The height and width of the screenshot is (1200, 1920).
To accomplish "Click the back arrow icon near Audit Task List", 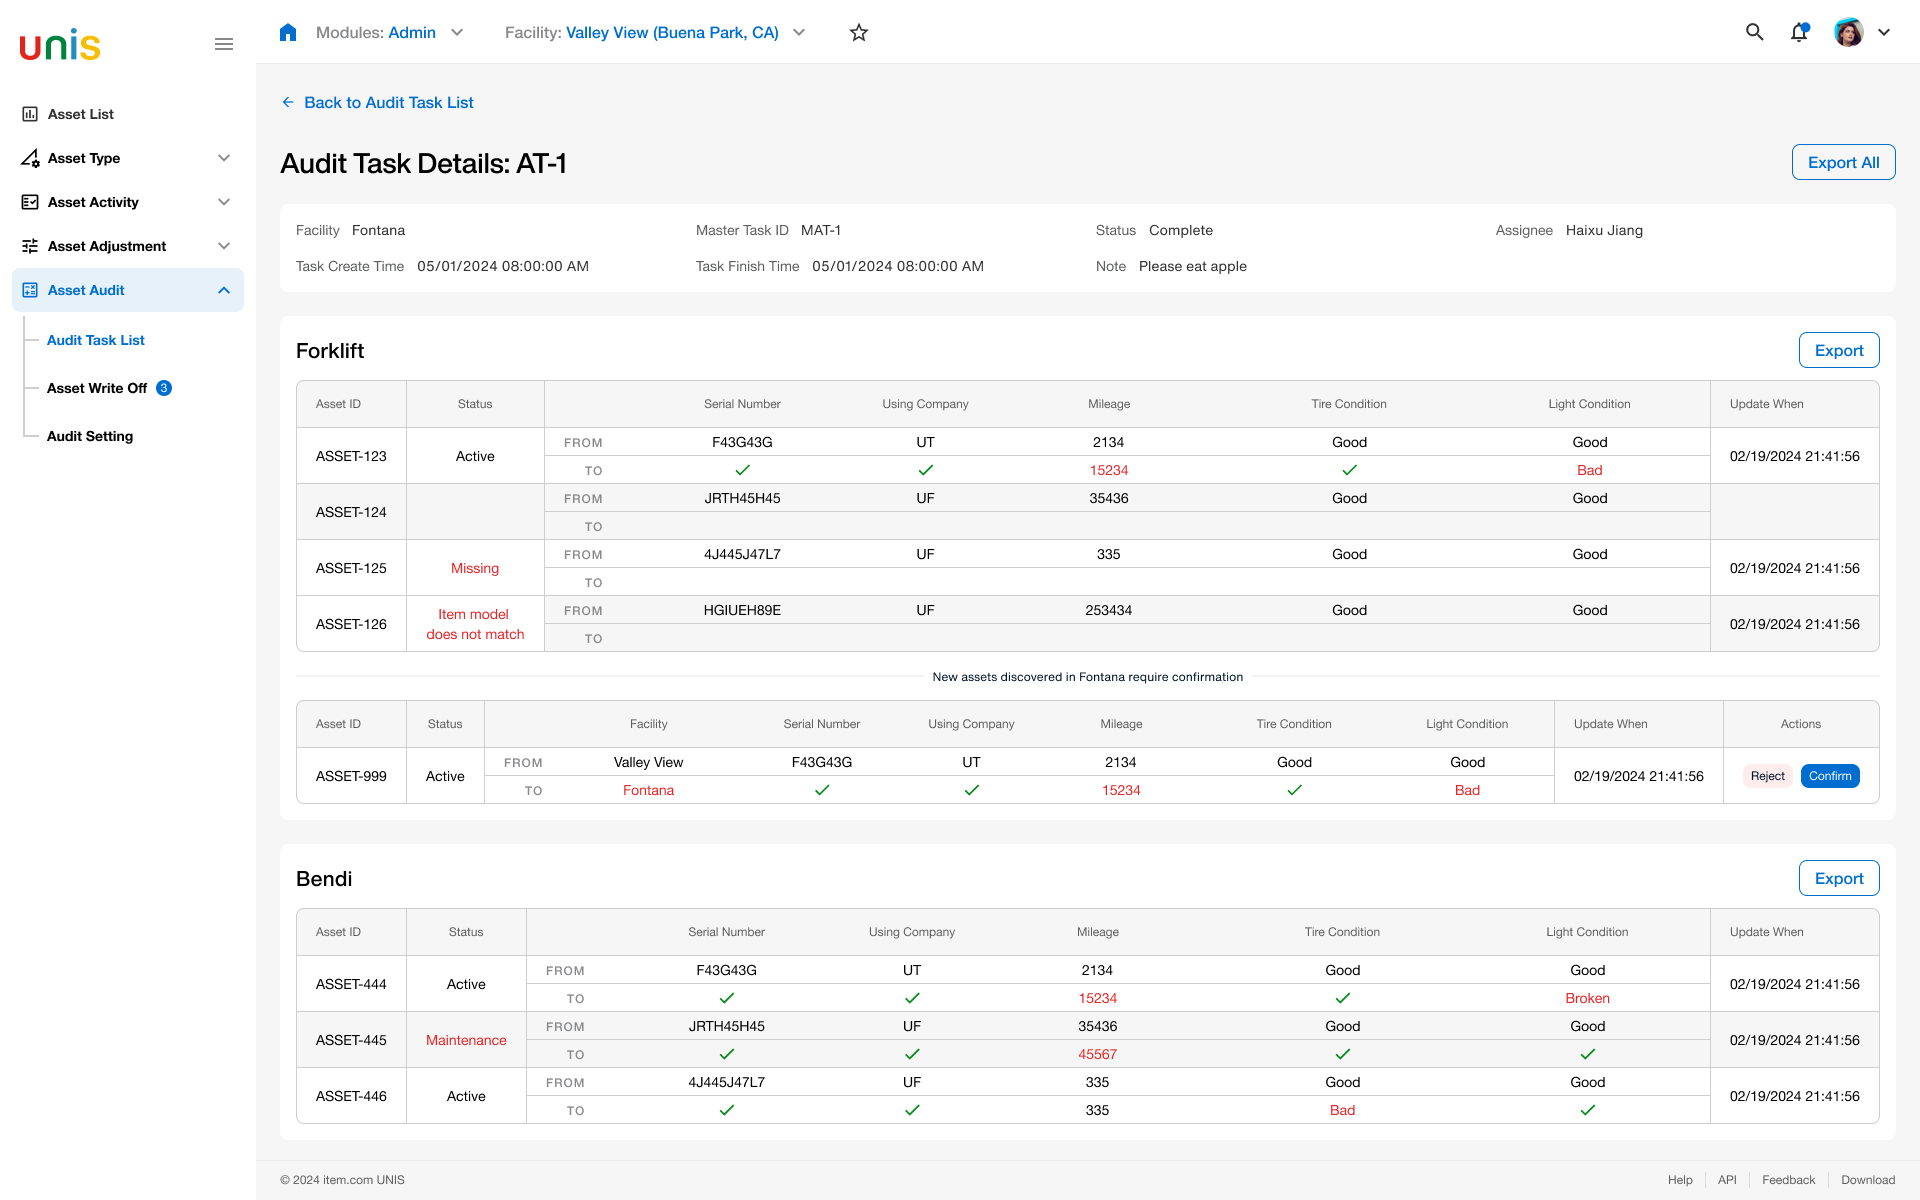I will [x=288, y=102].
